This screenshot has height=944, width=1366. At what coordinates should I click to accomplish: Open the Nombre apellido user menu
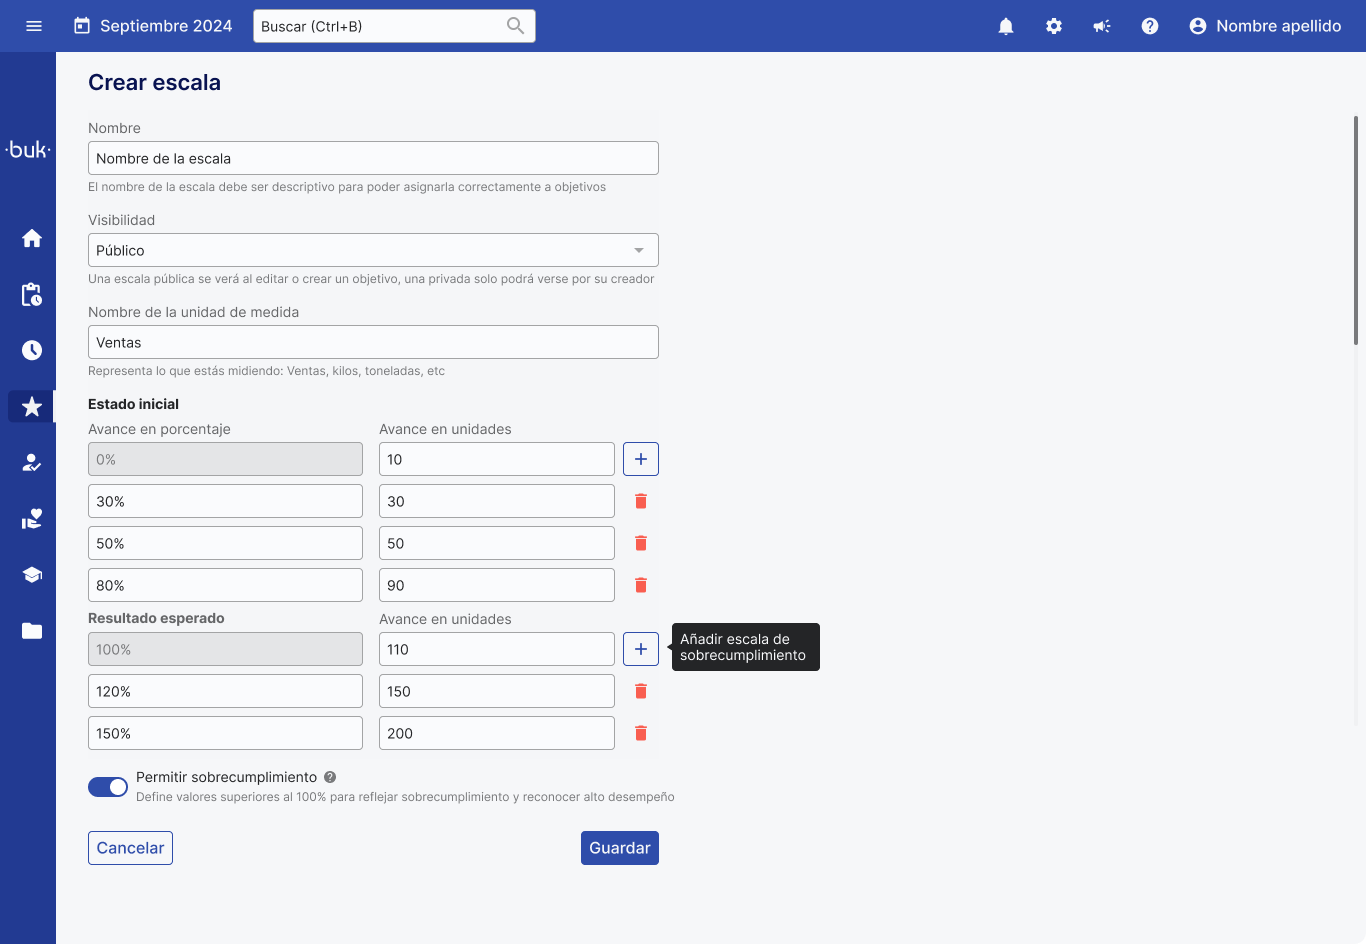(1265, 26)
